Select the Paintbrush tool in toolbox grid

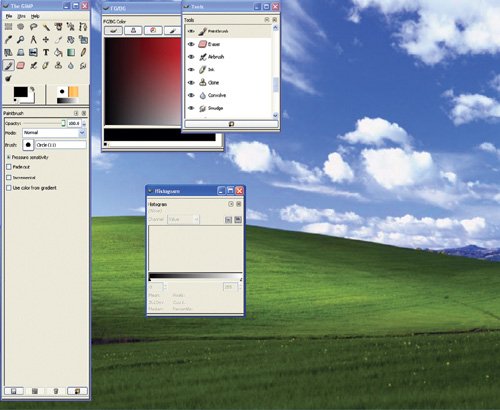8,66
